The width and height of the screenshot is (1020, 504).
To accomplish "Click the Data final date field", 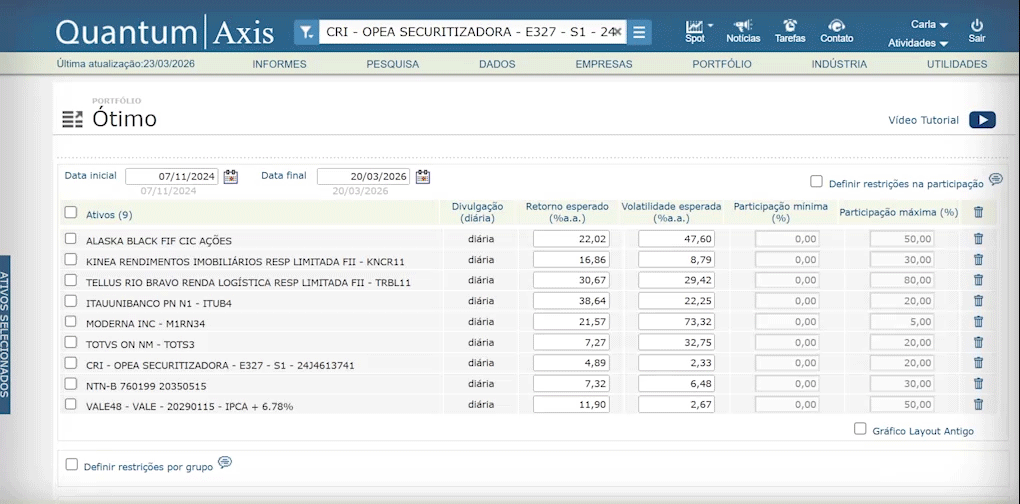I will click(363, 176).
